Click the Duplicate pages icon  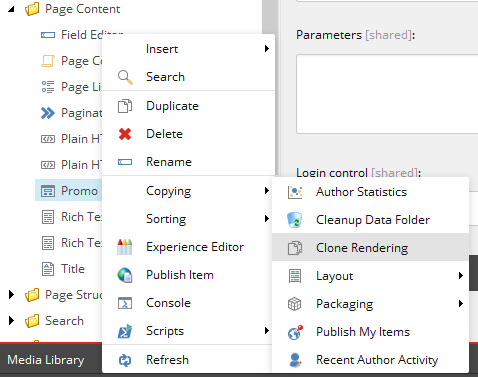pyautogui.click(x=125, y=106)
